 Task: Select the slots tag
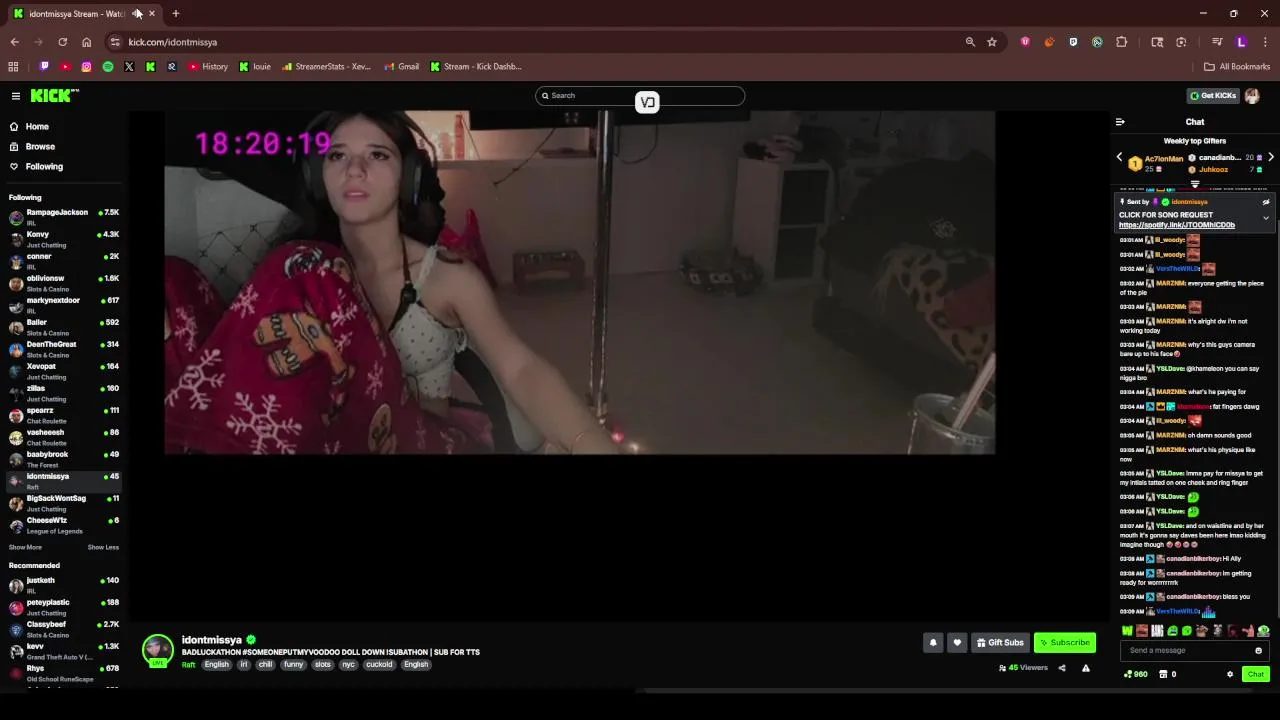click(322, 665)
